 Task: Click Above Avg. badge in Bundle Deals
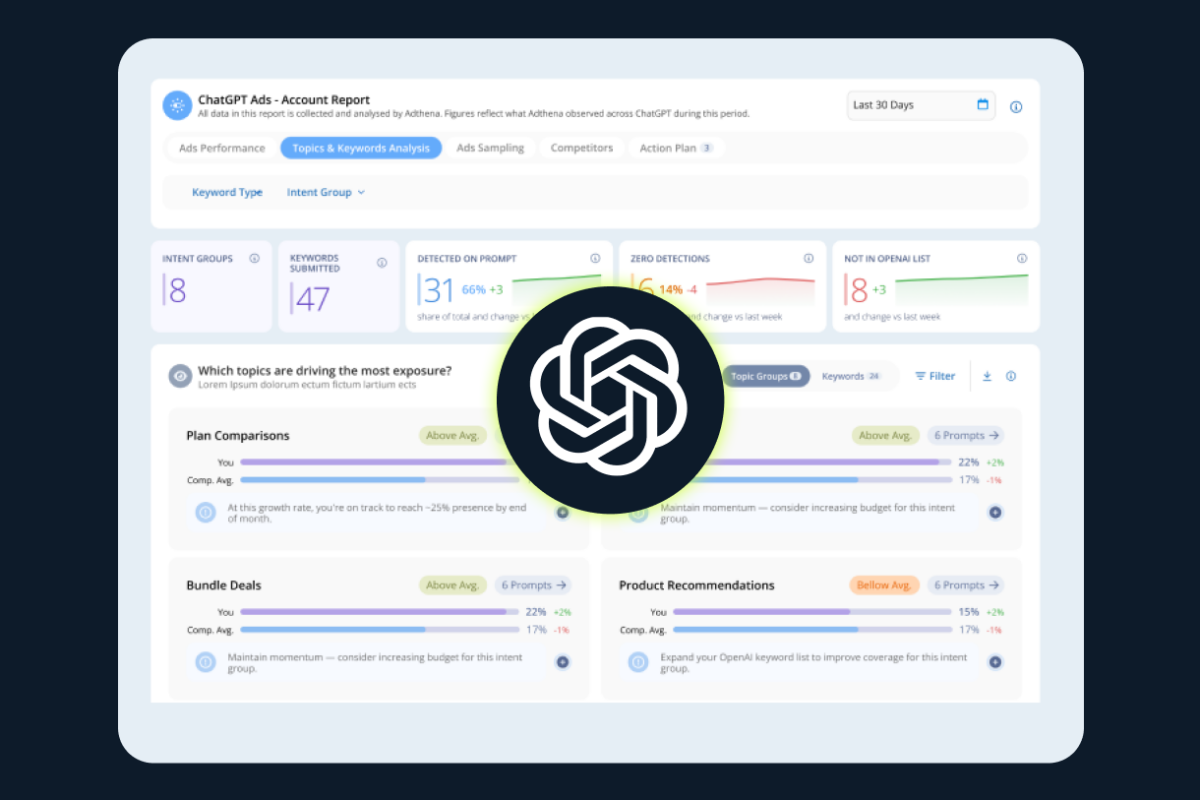(x=453, y=585)
